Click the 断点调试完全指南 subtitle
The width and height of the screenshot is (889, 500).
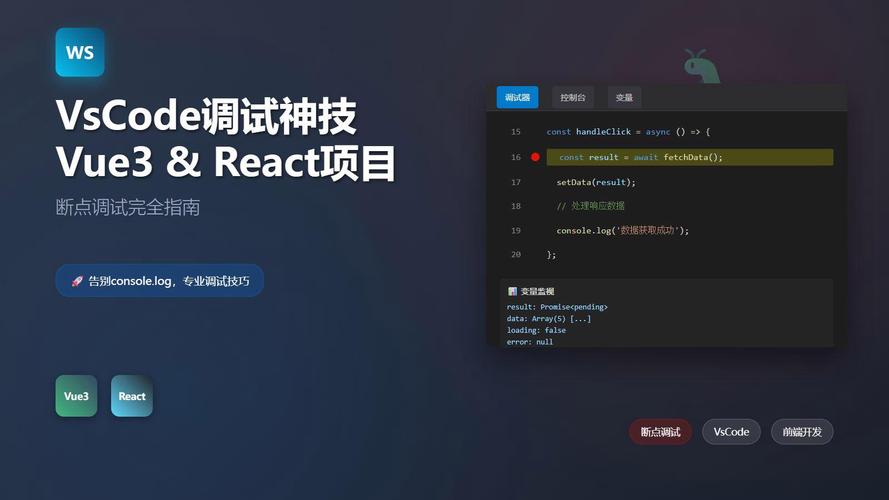coord(128,207)
